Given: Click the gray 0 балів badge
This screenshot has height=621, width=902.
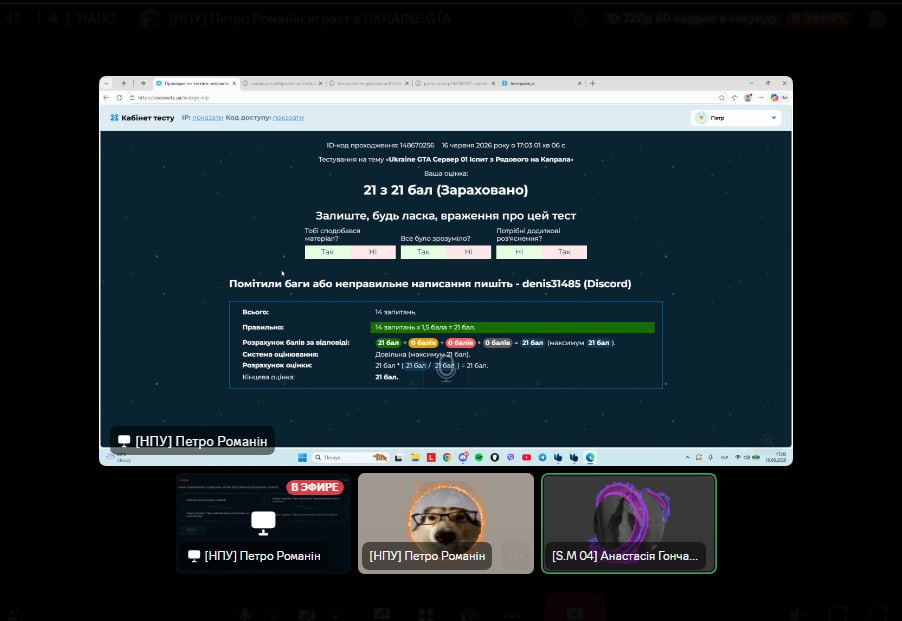Looking at the screenshot, I should tap(497, 343).
